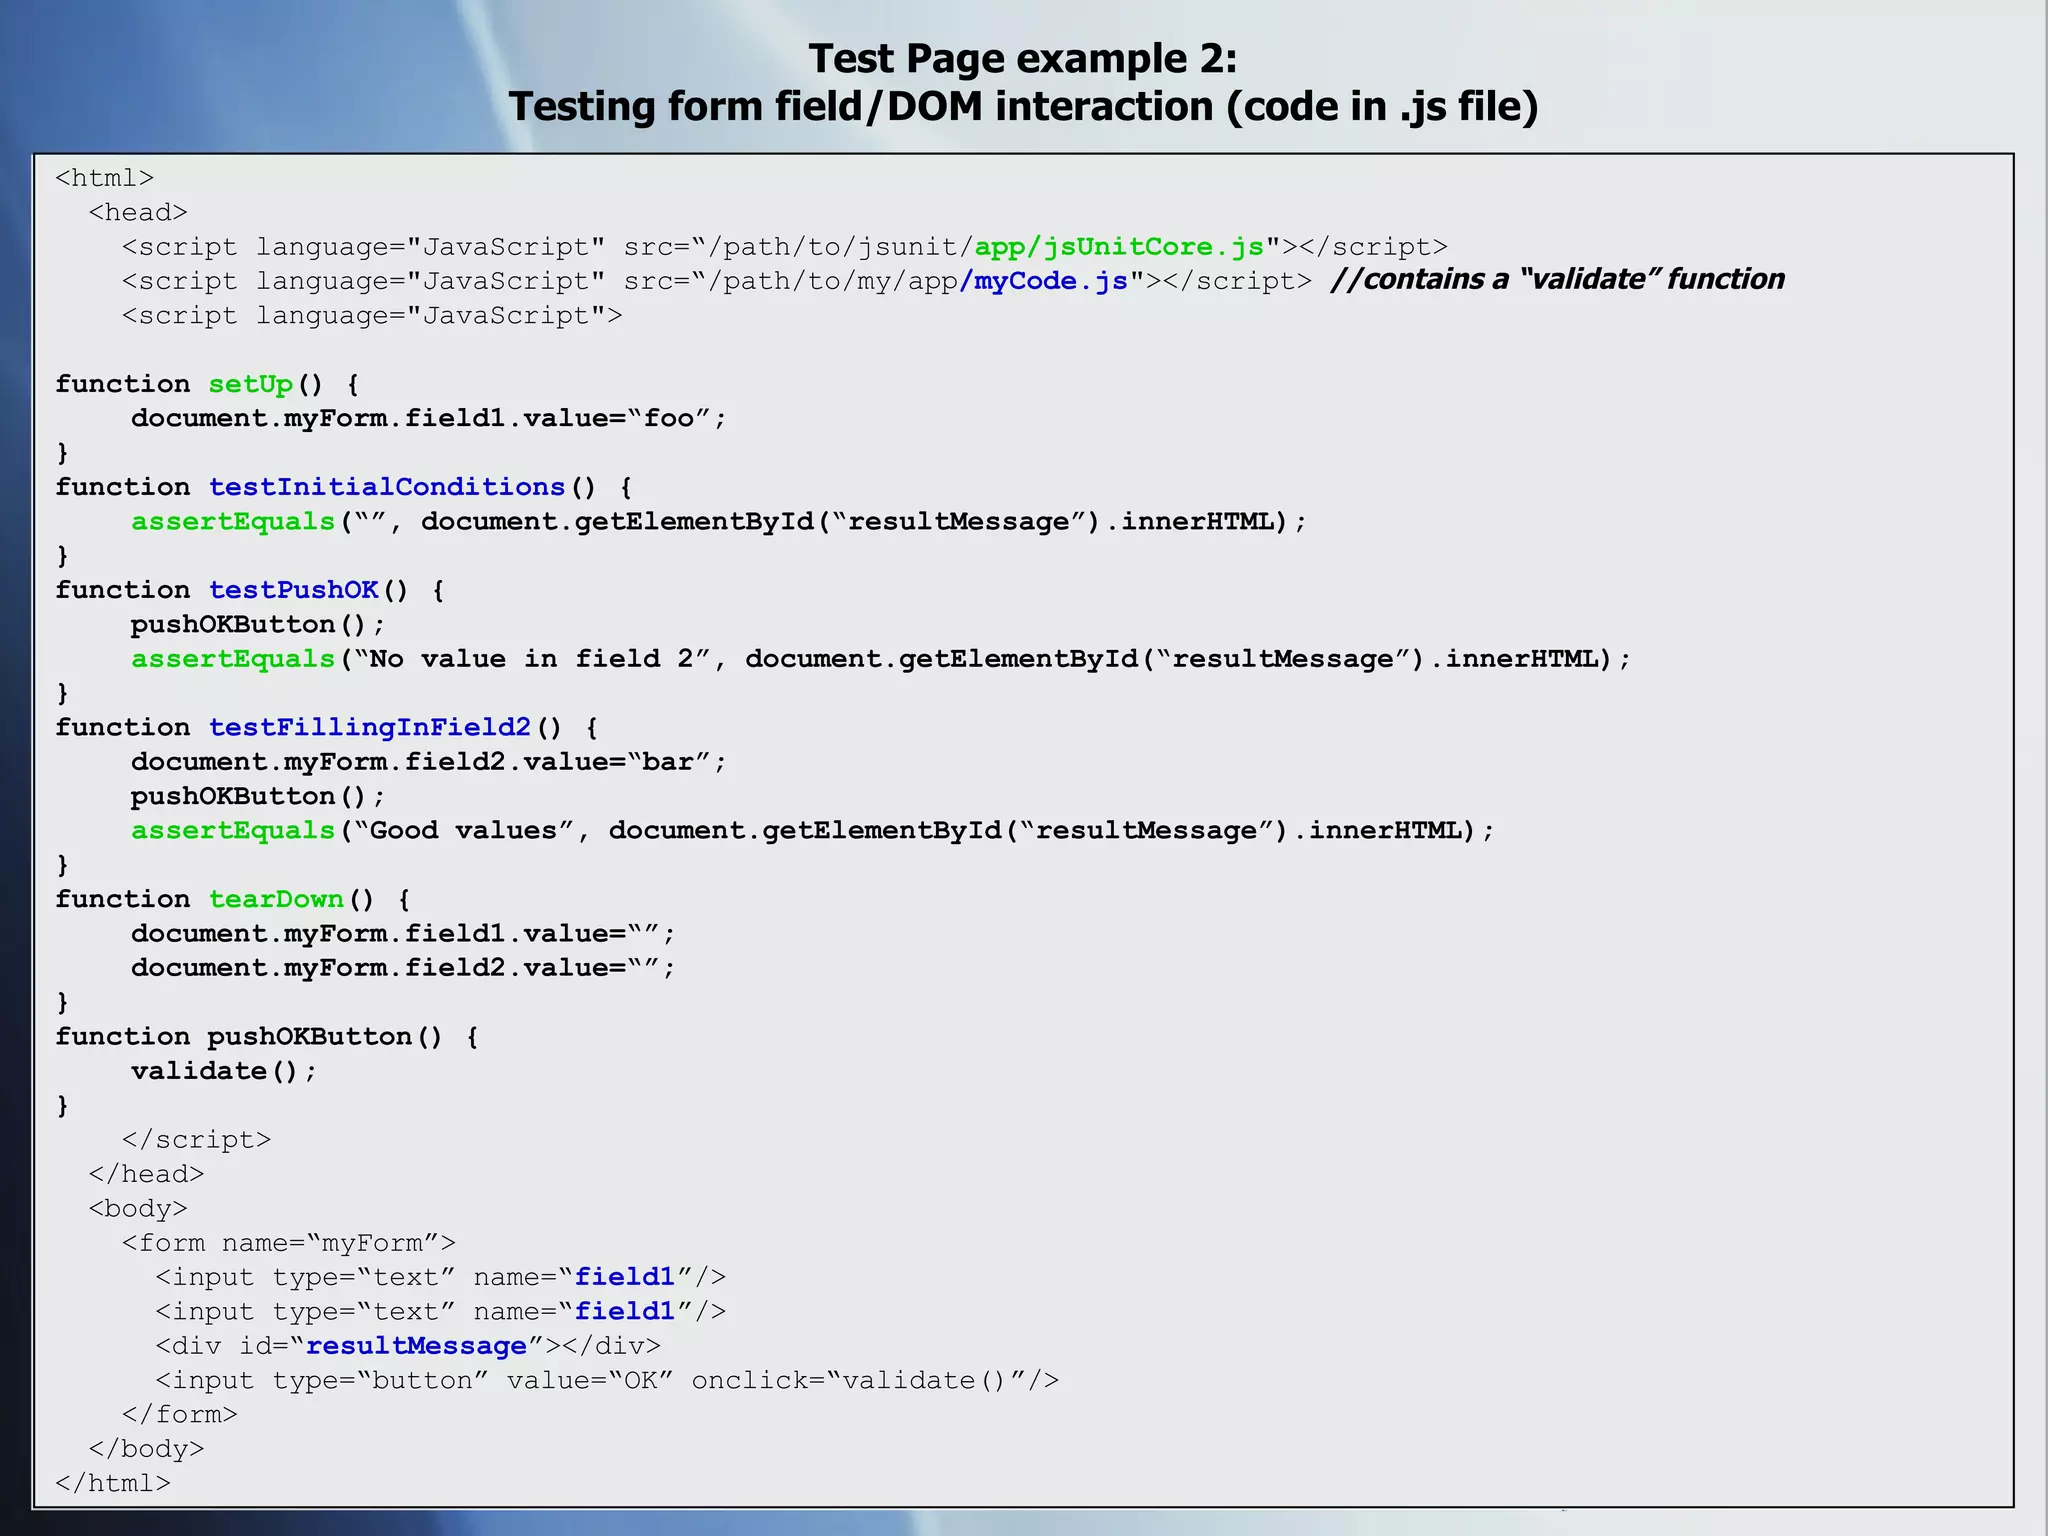Click 'assertEquals' in the 'Good values' line
The width and height of the screenshot is (2048, 1536).
click(x=233, y=831)
